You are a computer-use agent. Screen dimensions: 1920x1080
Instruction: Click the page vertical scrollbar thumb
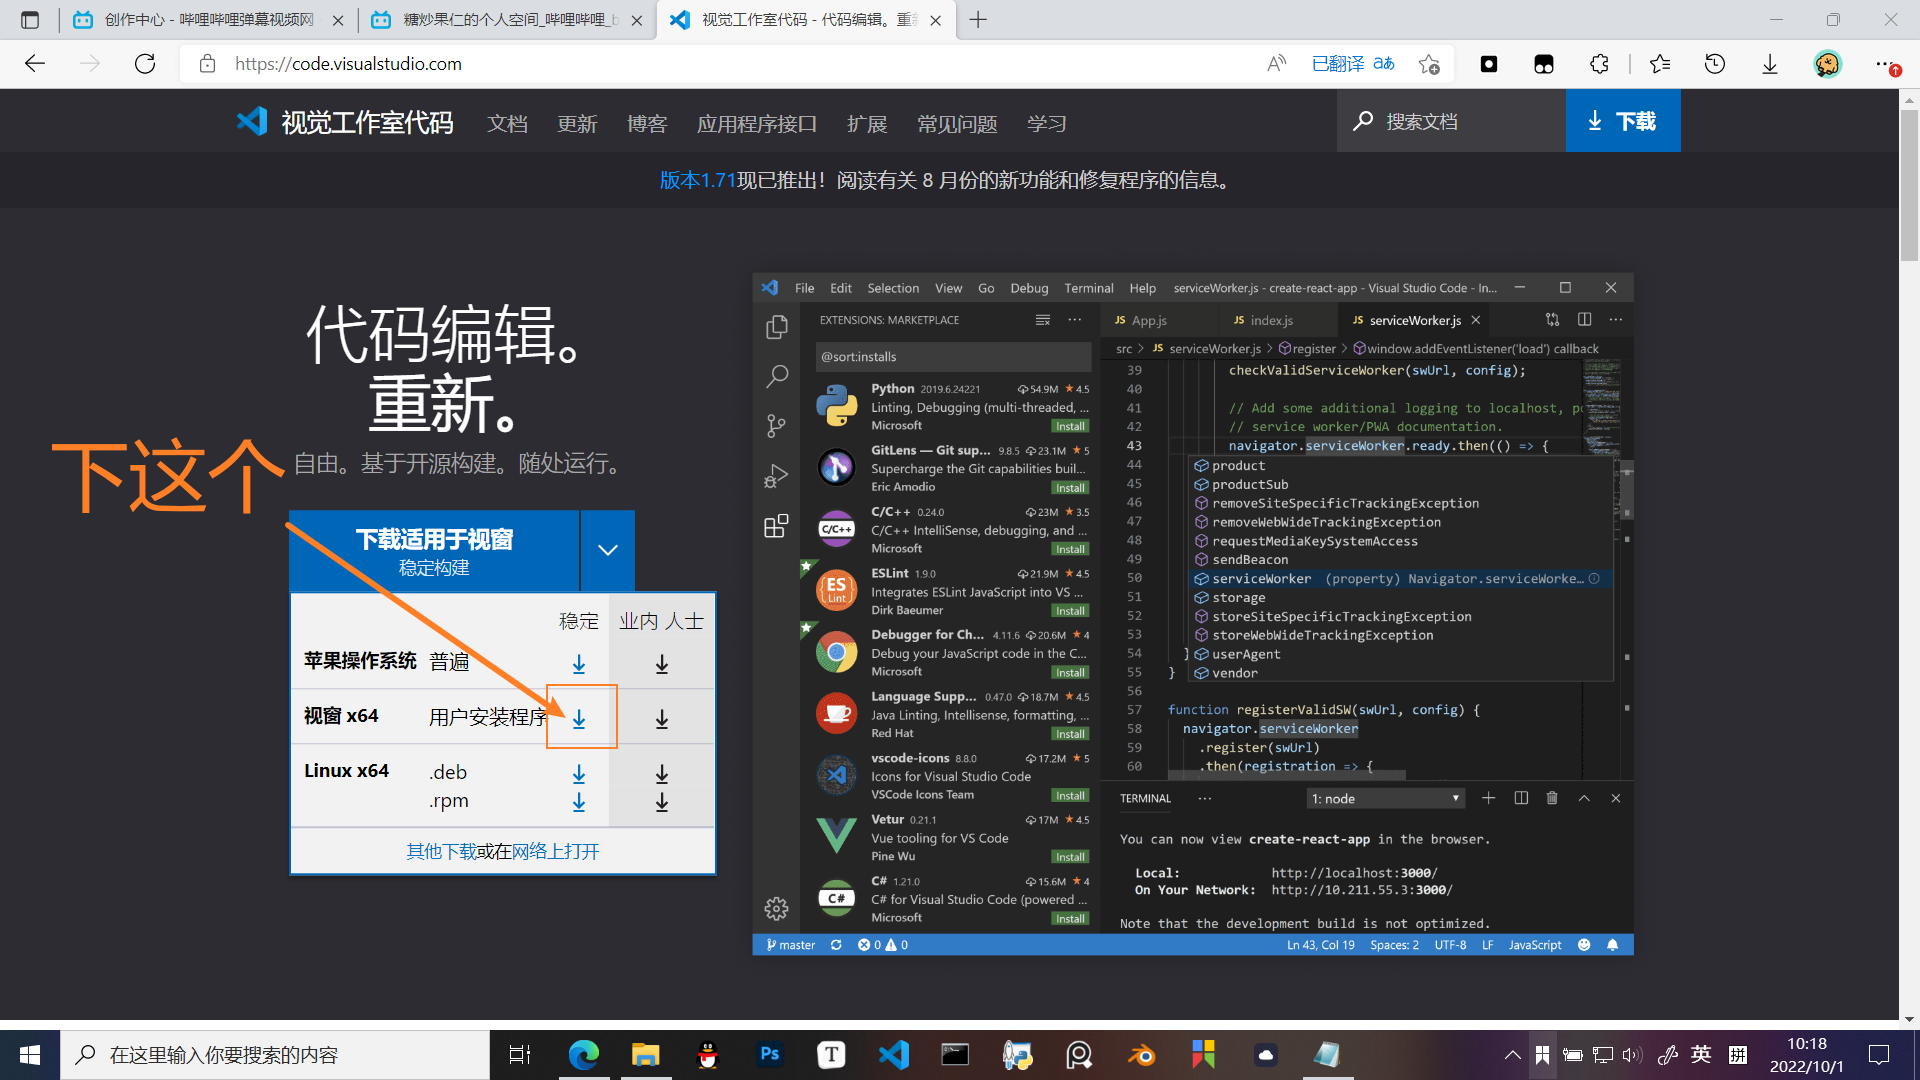pos(1909,185)
